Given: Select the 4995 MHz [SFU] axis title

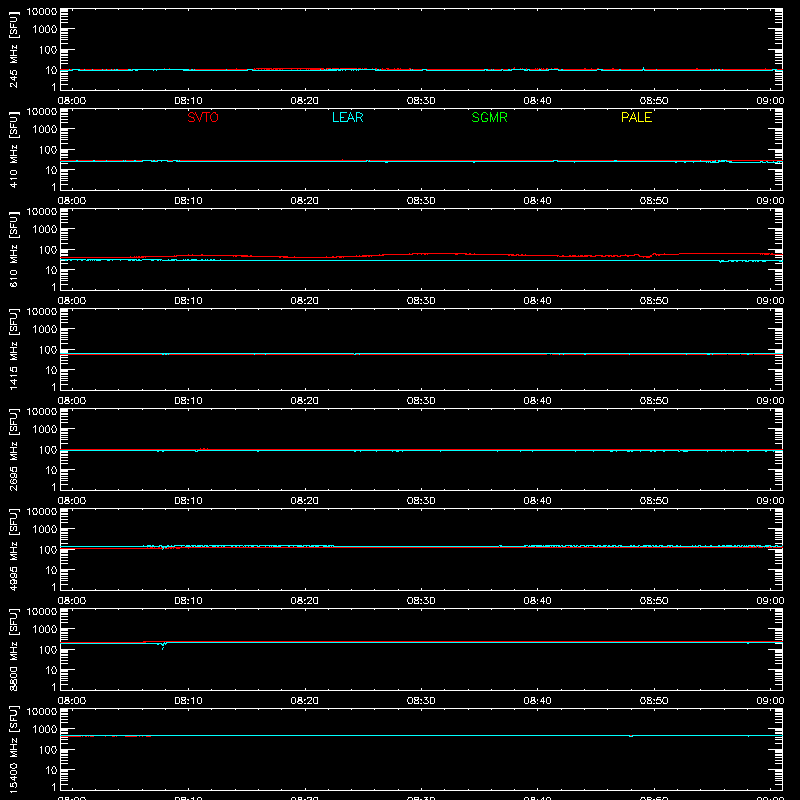Looking at the screenshot, I should (x=14, y=549).
